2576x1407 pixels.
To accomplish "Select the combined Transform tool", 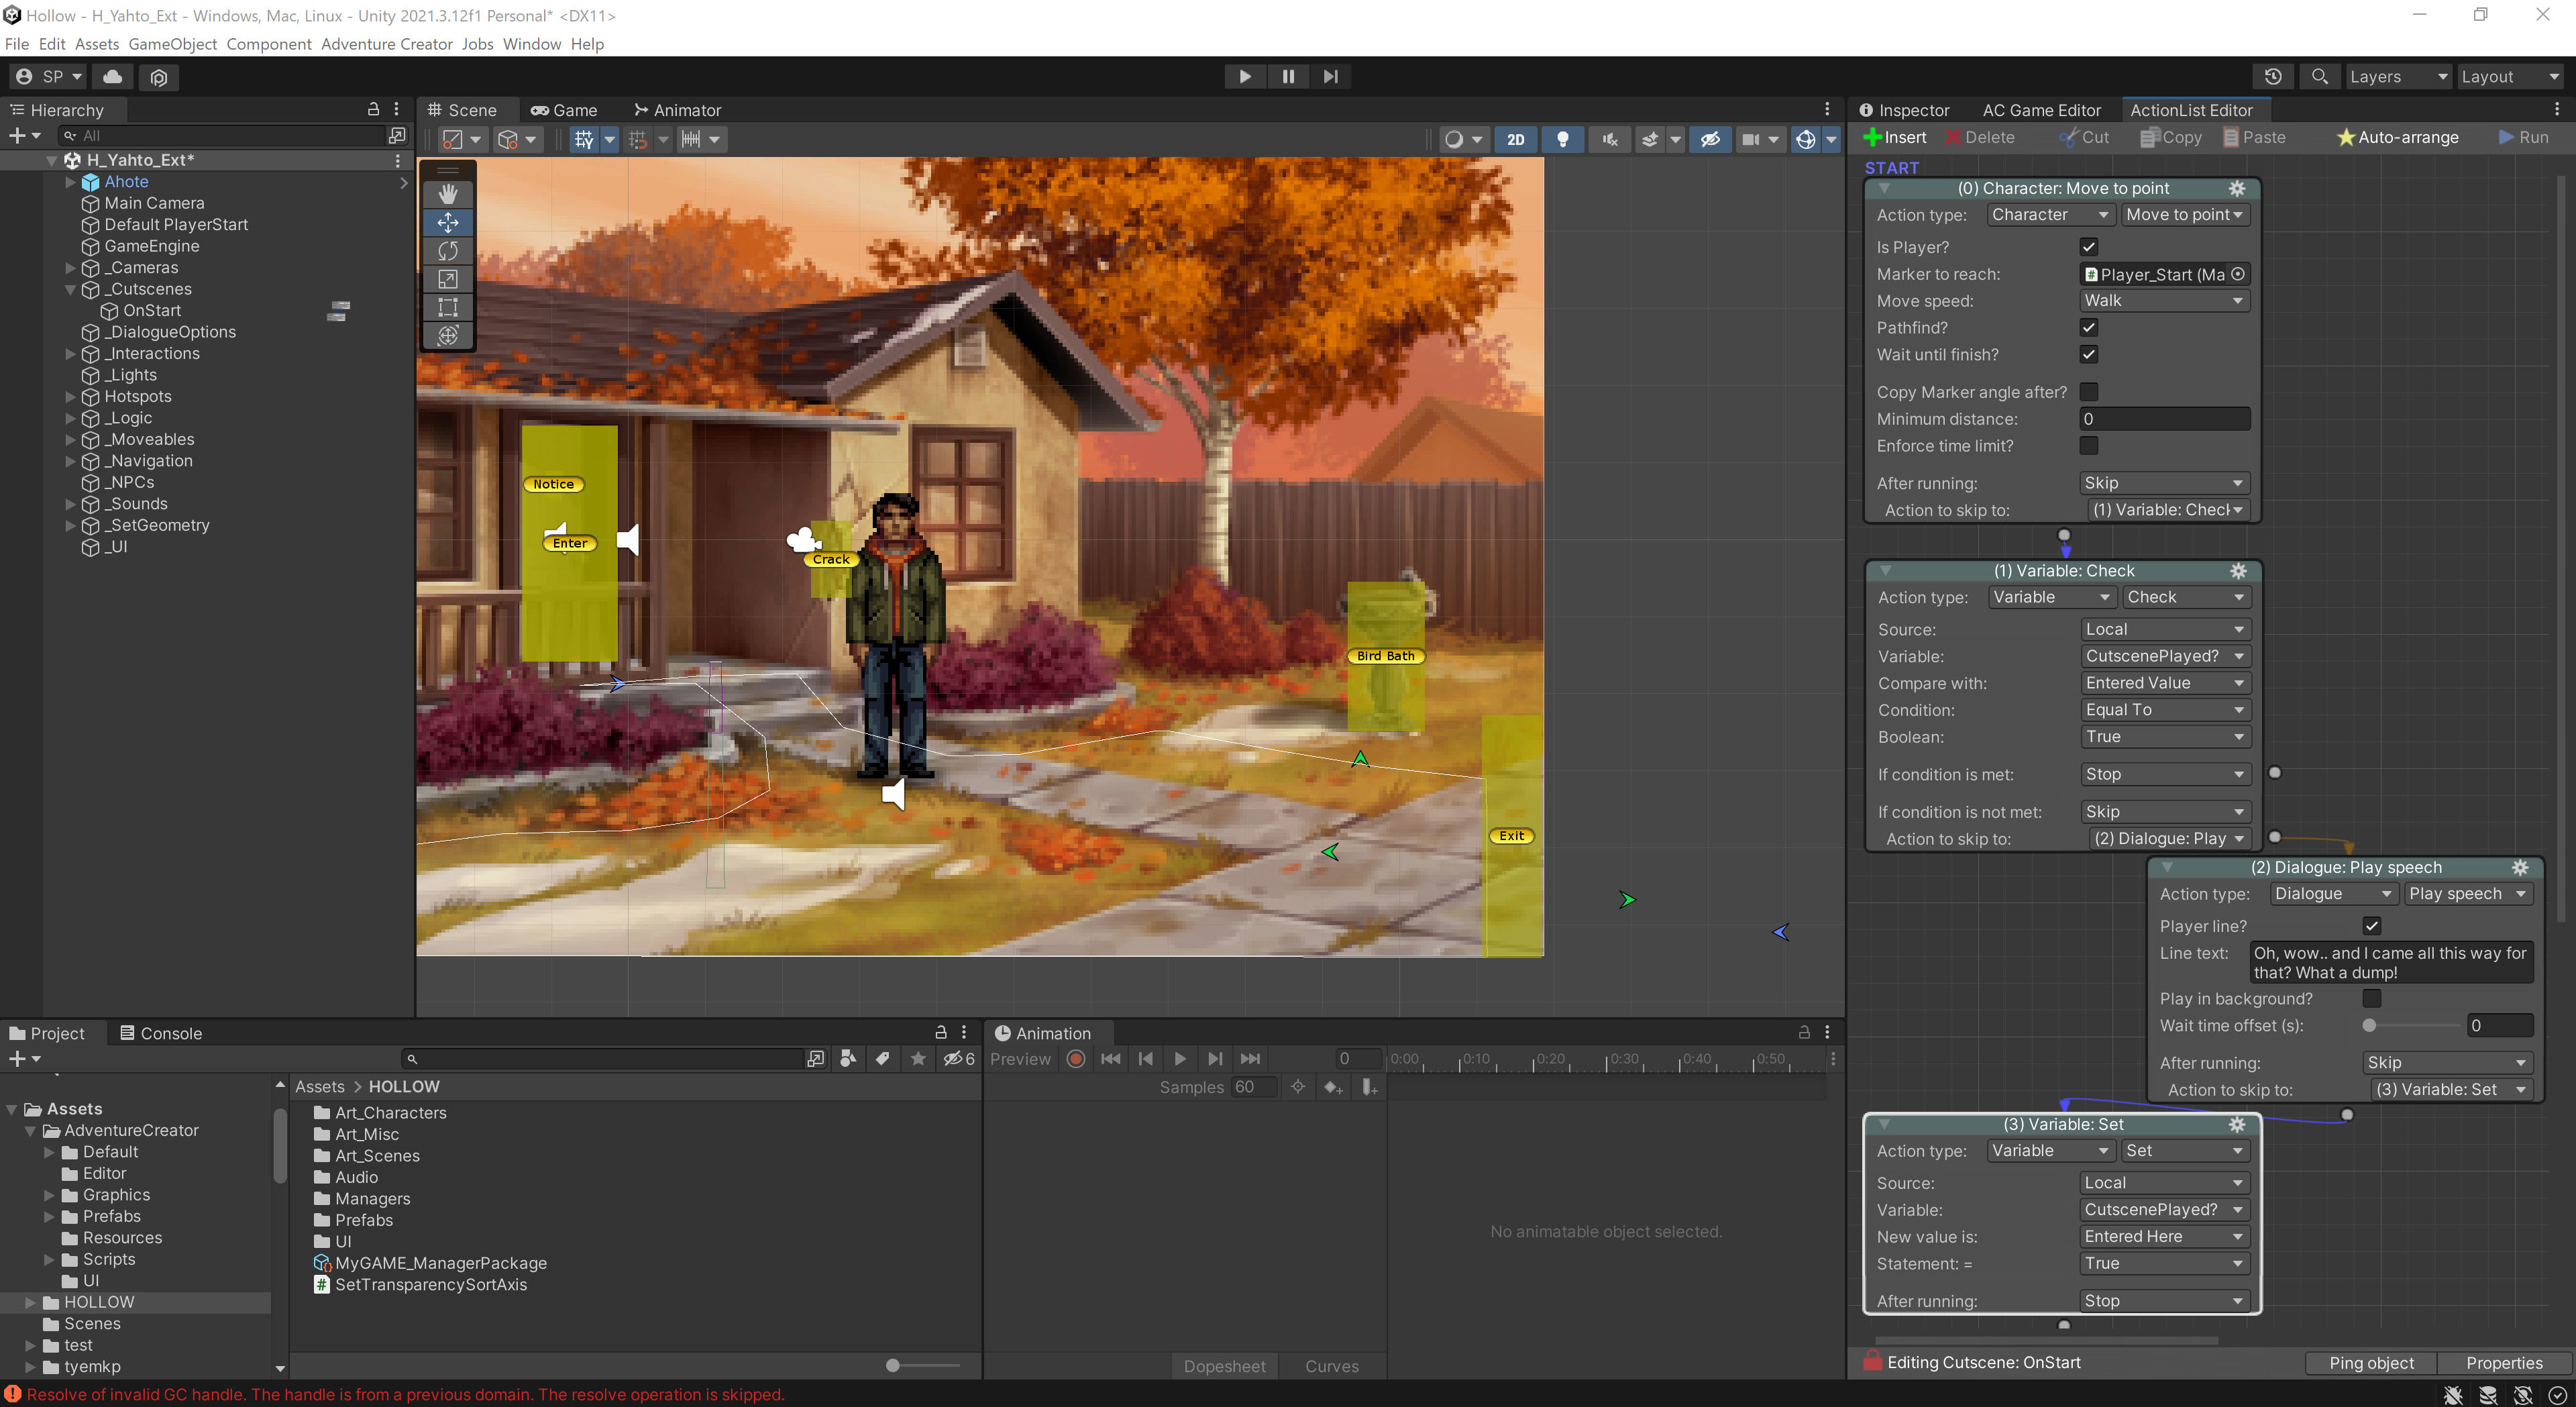I will 447,335.
